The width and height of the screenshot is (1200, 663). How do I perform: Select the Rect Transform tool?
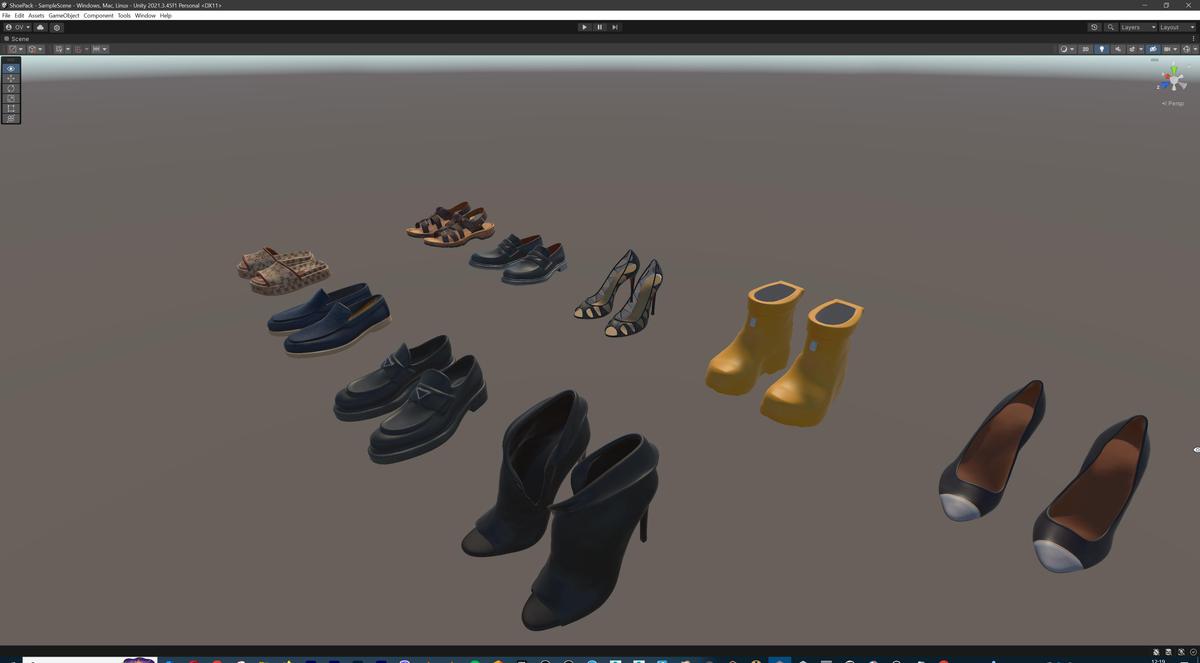pyautogui.click(x=10, y=108)
